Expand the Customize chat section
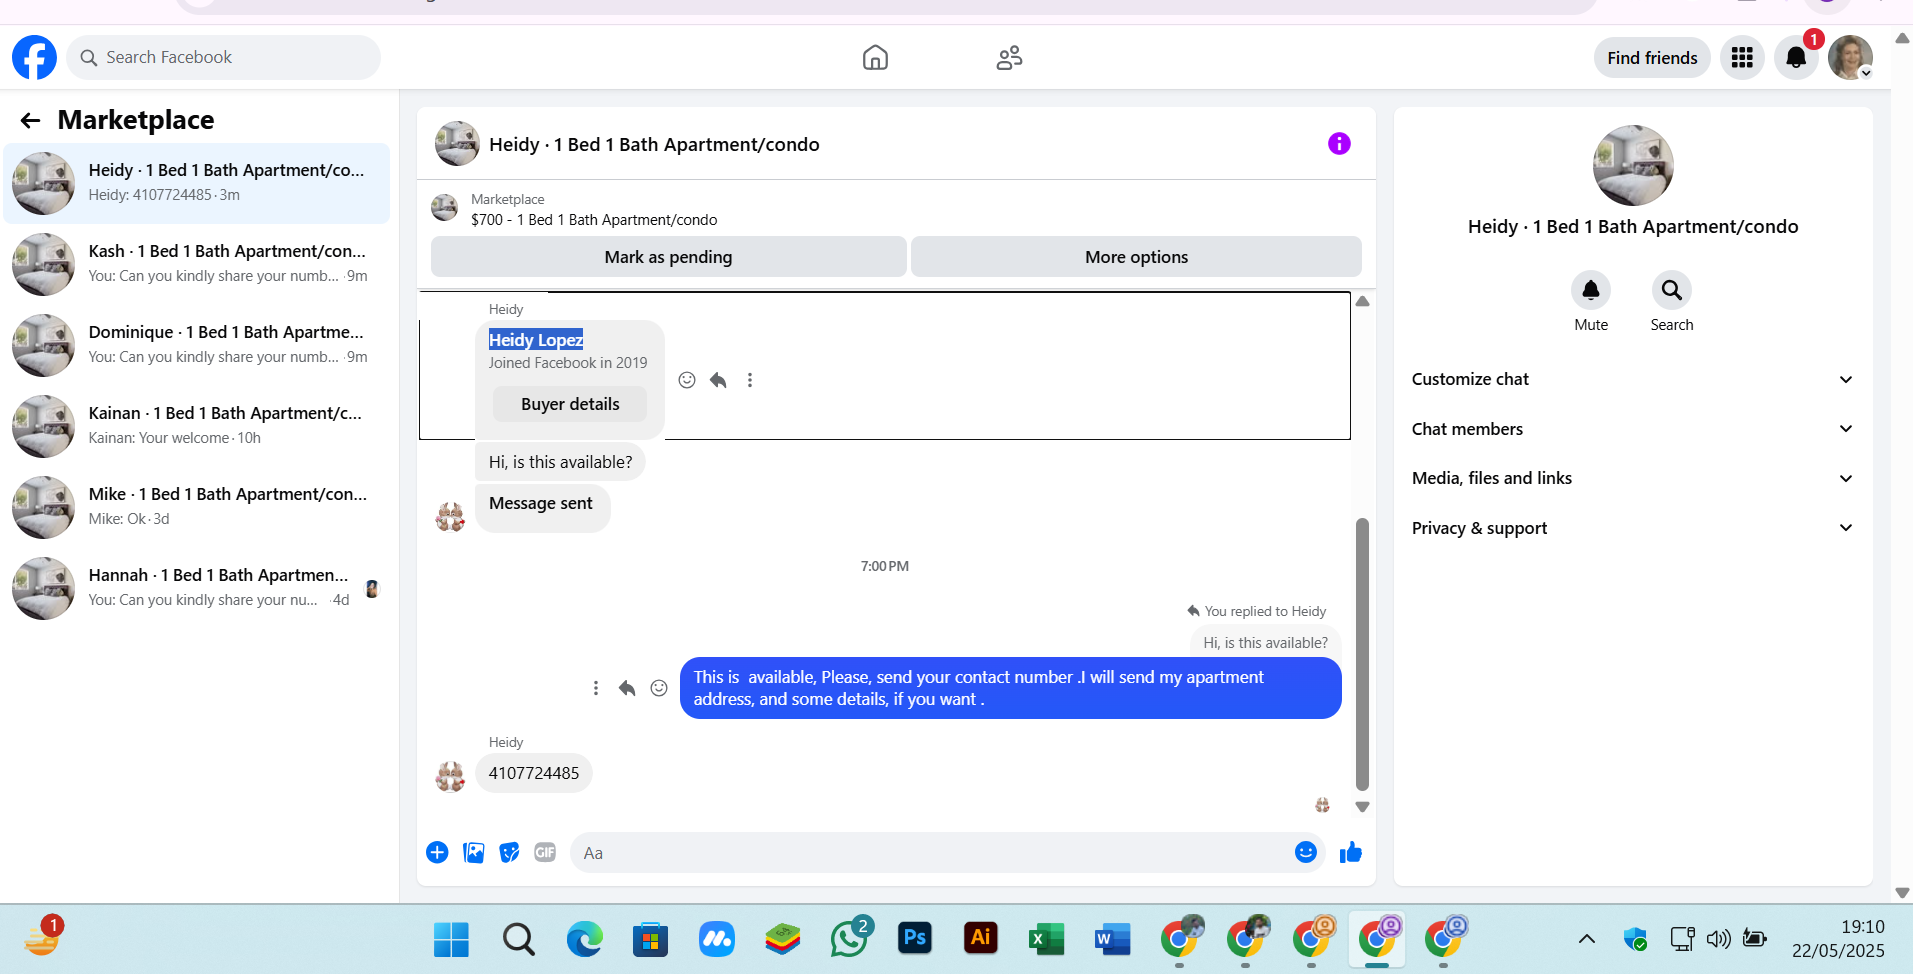The image size is (1913, 974). (x=1632, y=380)
